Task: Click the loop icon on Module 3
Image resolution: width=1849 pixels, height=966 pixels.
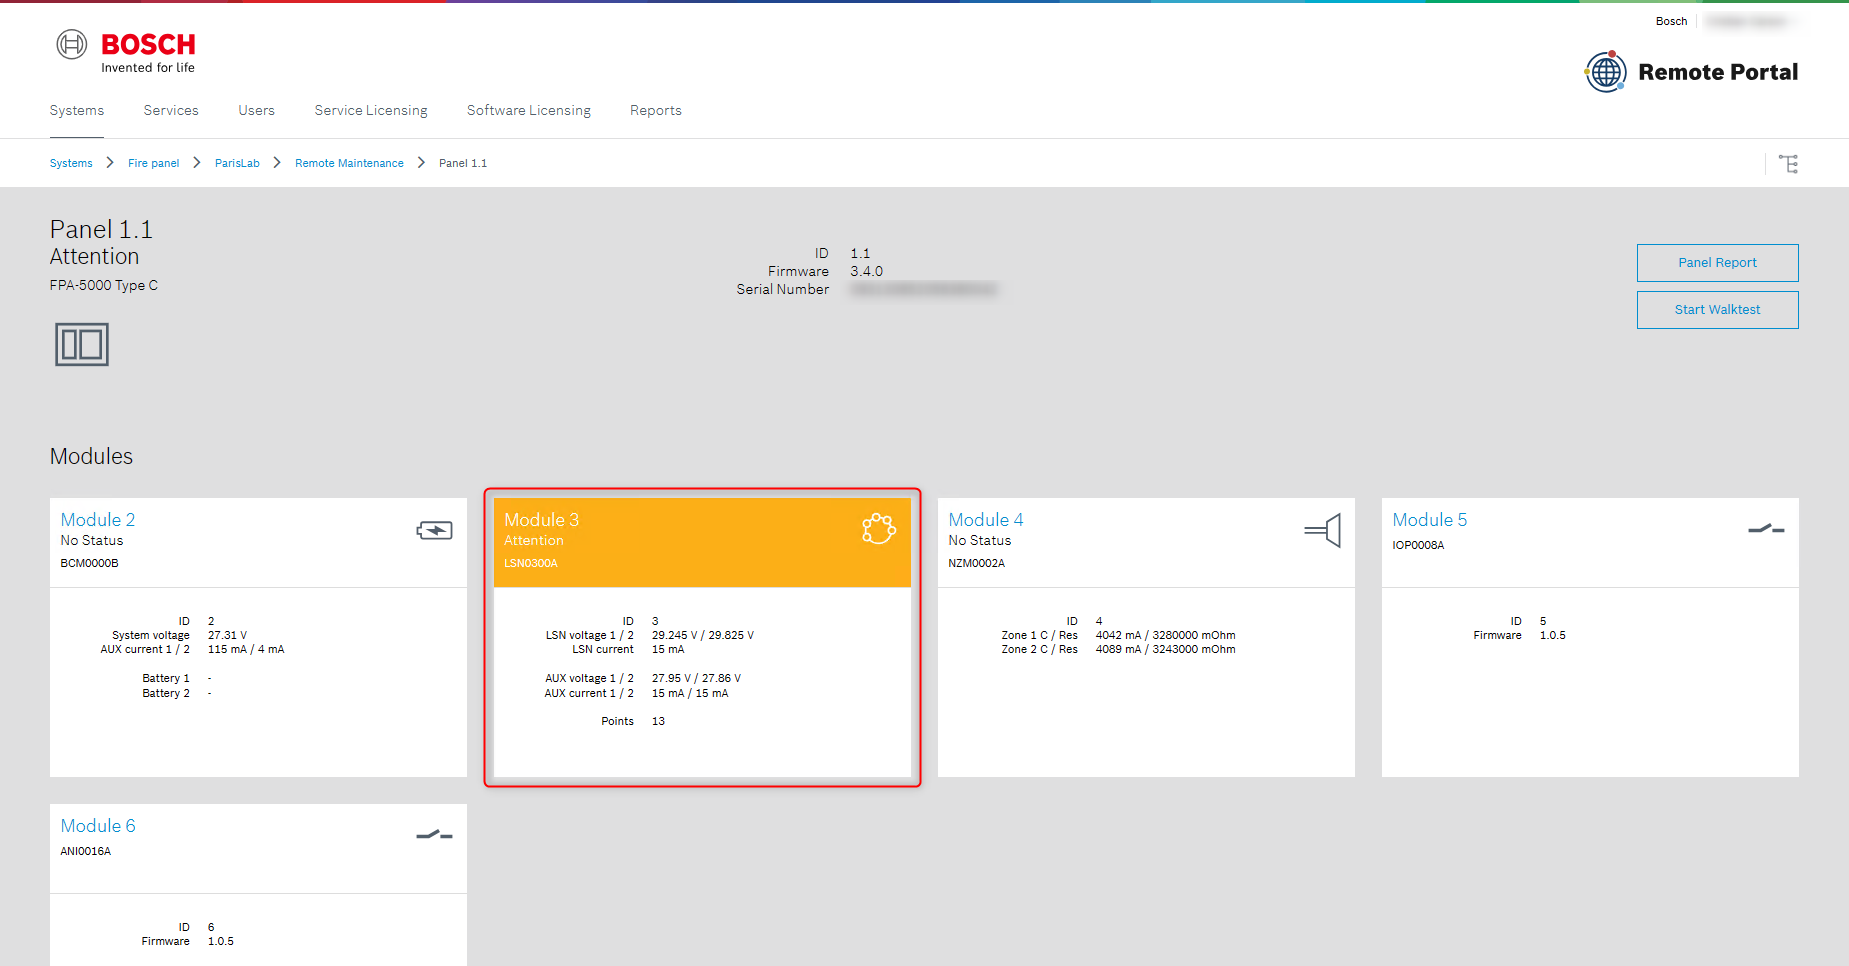Action: point(878,529)
